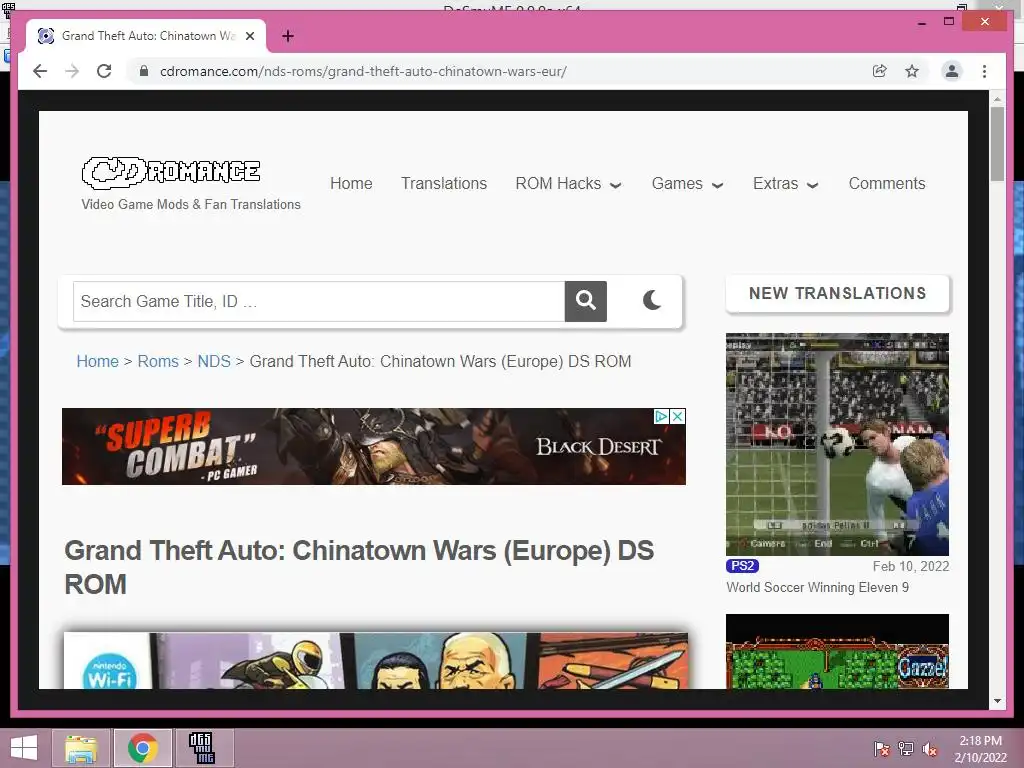Click the scrollbar up arrow

(997, 99)
